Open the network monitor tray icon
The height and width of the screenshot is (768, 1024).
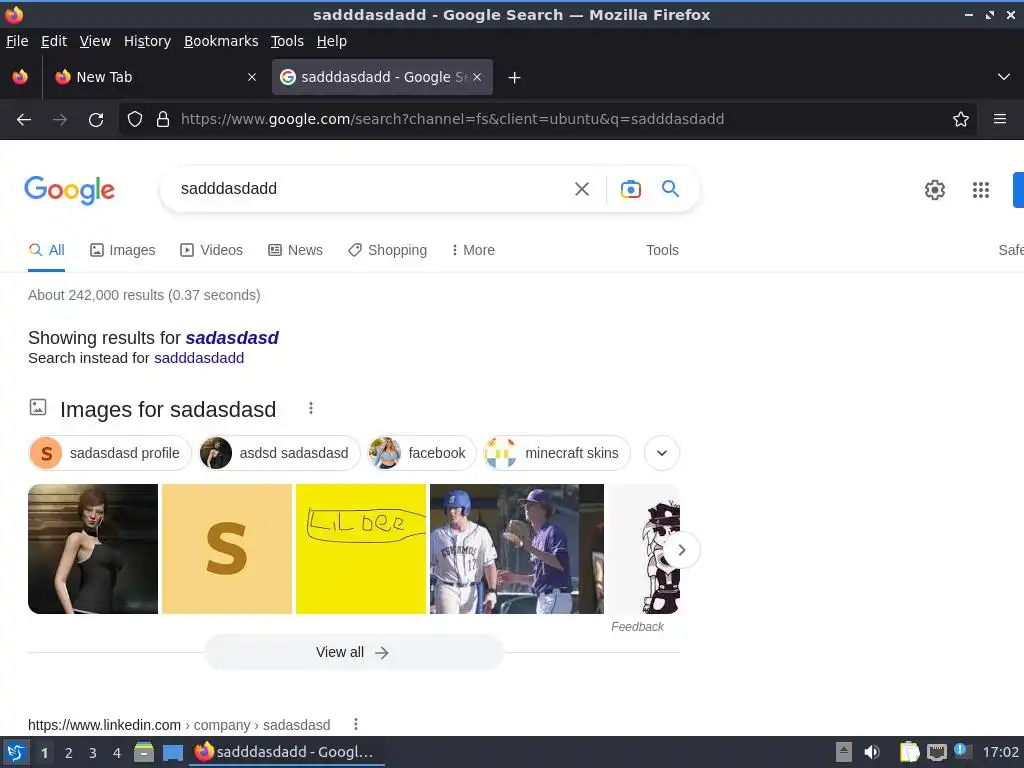coord(936,752)
